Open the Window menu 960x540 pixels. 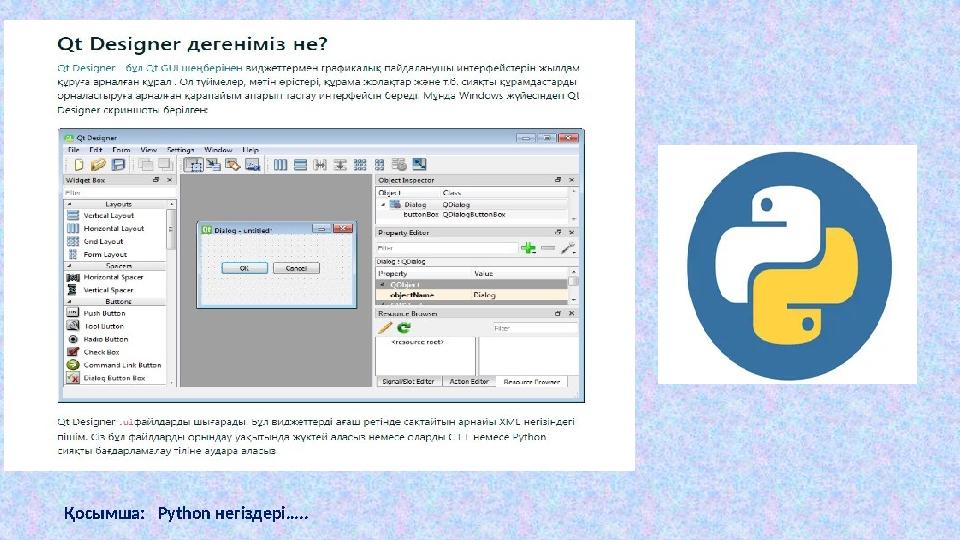pyautogui.click(x=219, y=149)
